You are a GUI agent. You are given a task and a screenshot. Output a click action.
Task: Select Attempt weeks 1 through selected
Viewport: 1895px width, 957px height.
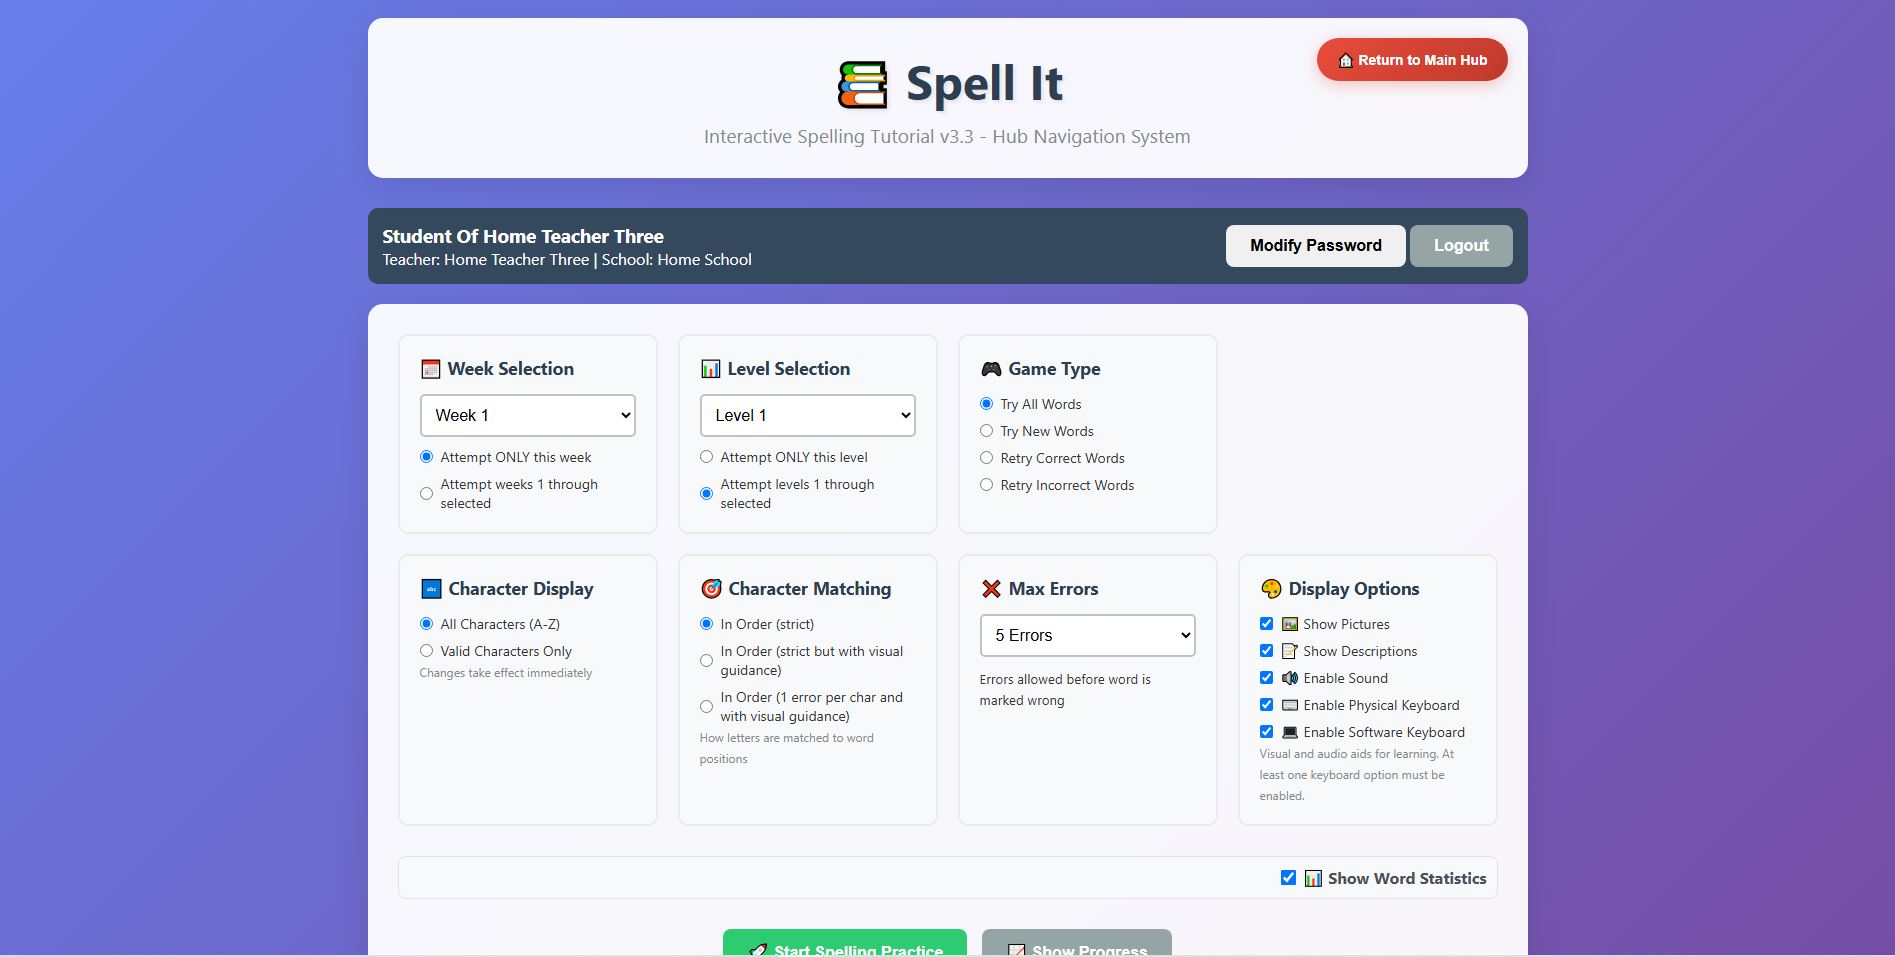[427, 494]
